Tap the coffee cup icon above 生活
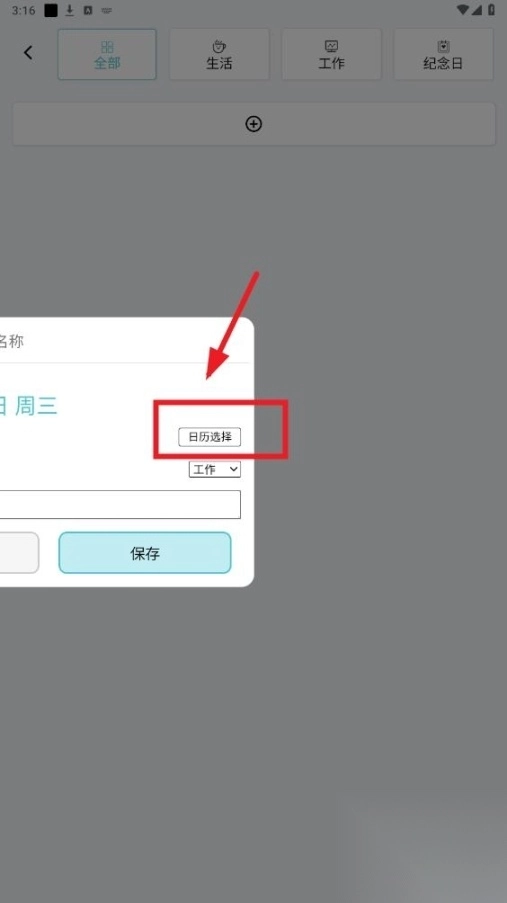Image resolution: width=507 pixels, height=903 pixels. click(x=219, y=46)
